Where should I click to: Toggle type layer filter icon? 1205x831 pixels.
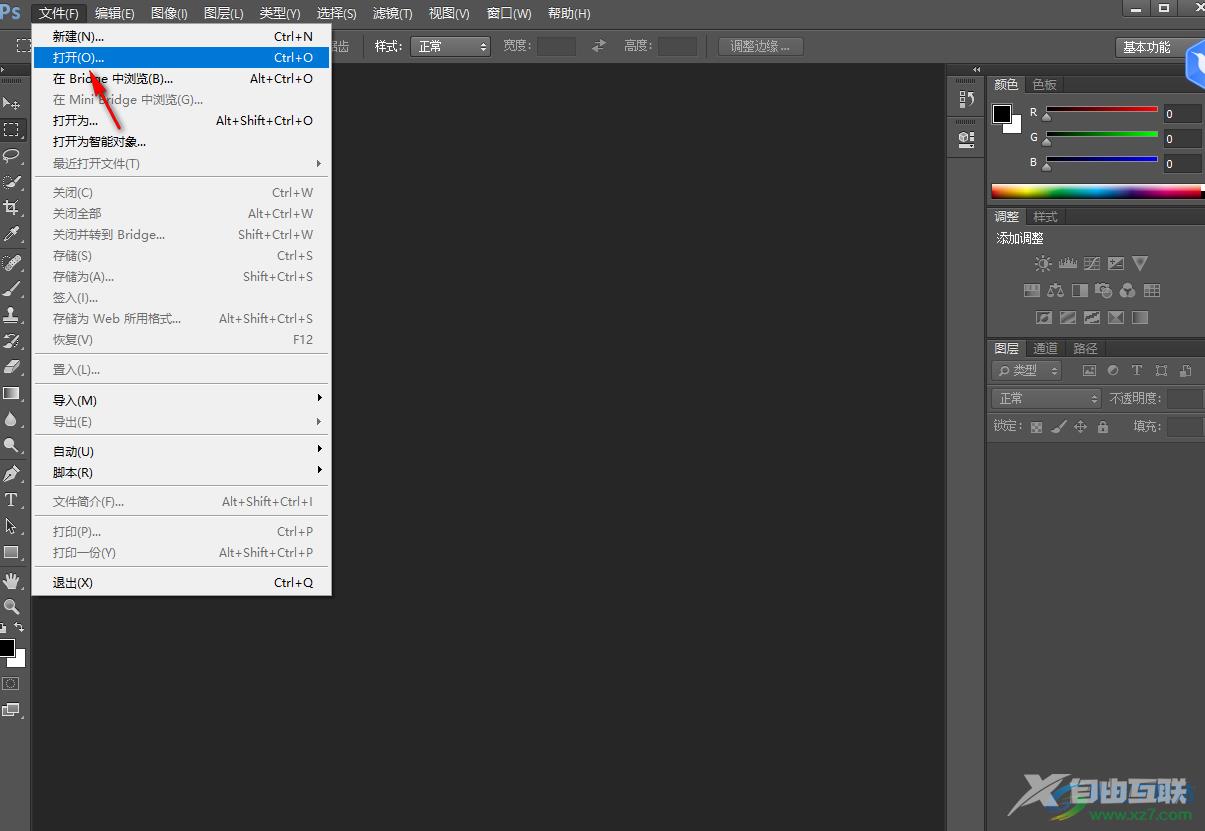point(1137,371)
